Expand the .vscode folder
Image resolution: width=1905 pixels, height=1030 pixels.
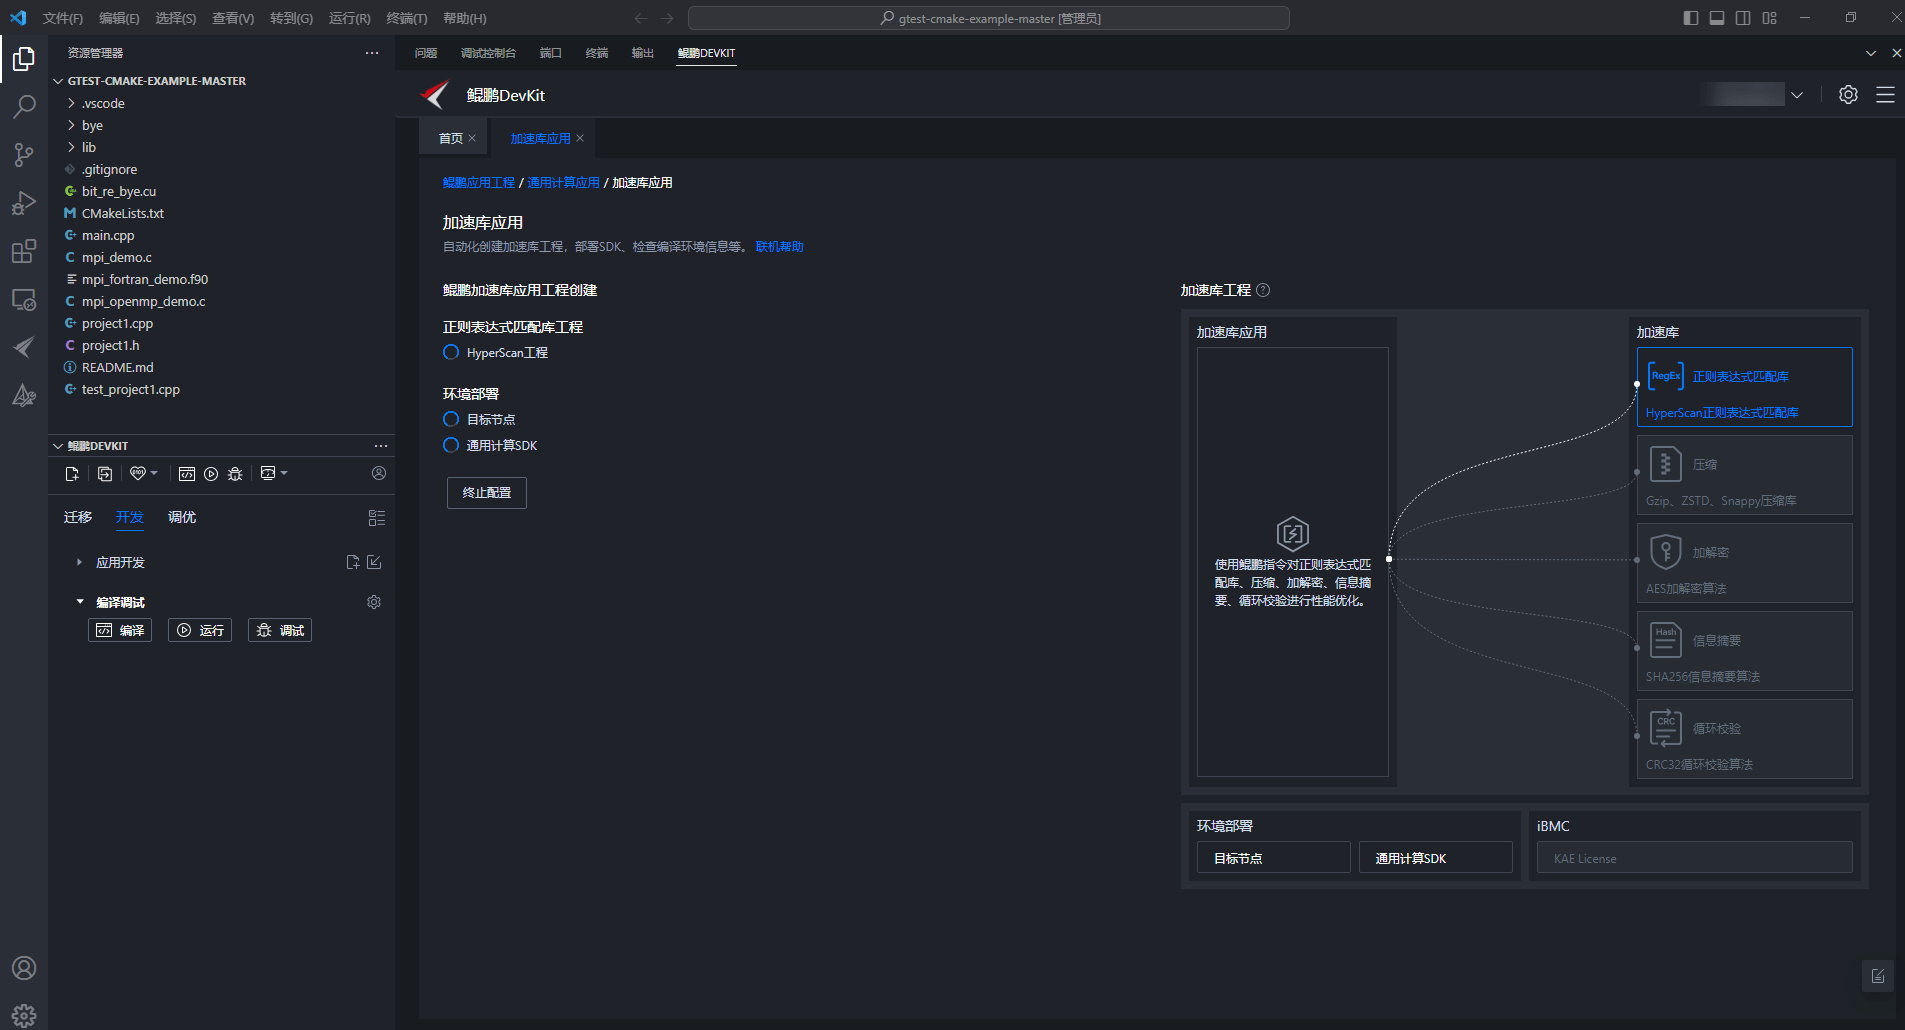[71, 103]
